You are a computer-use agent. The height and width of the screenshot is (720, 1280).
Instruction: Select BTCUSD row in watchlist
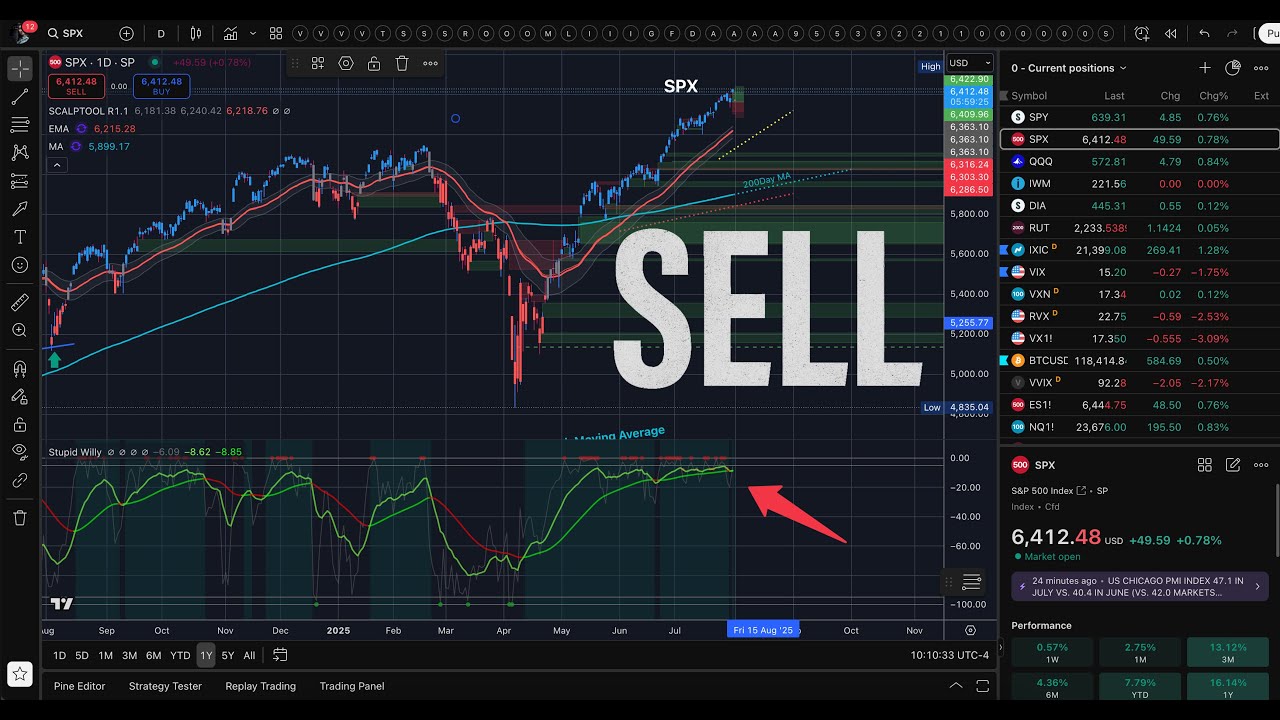1139,360
